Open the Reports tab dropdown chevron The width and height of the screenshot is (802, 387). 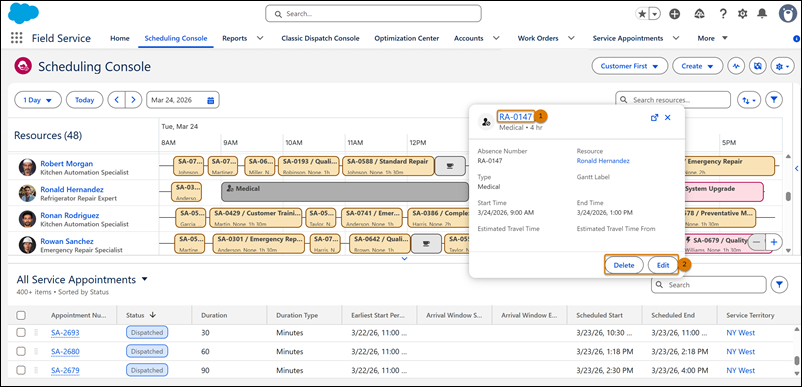pyautogui.click(x=260, y=38)
